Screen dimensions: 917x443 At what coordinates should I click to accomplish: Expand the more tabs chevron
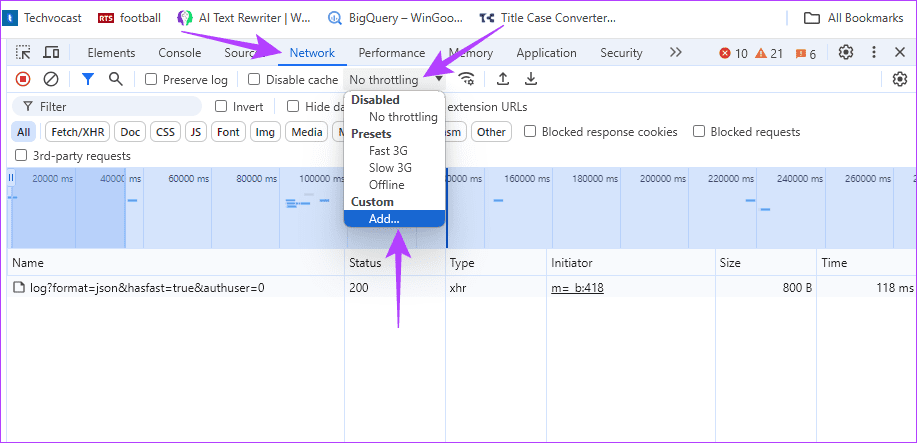676,52
